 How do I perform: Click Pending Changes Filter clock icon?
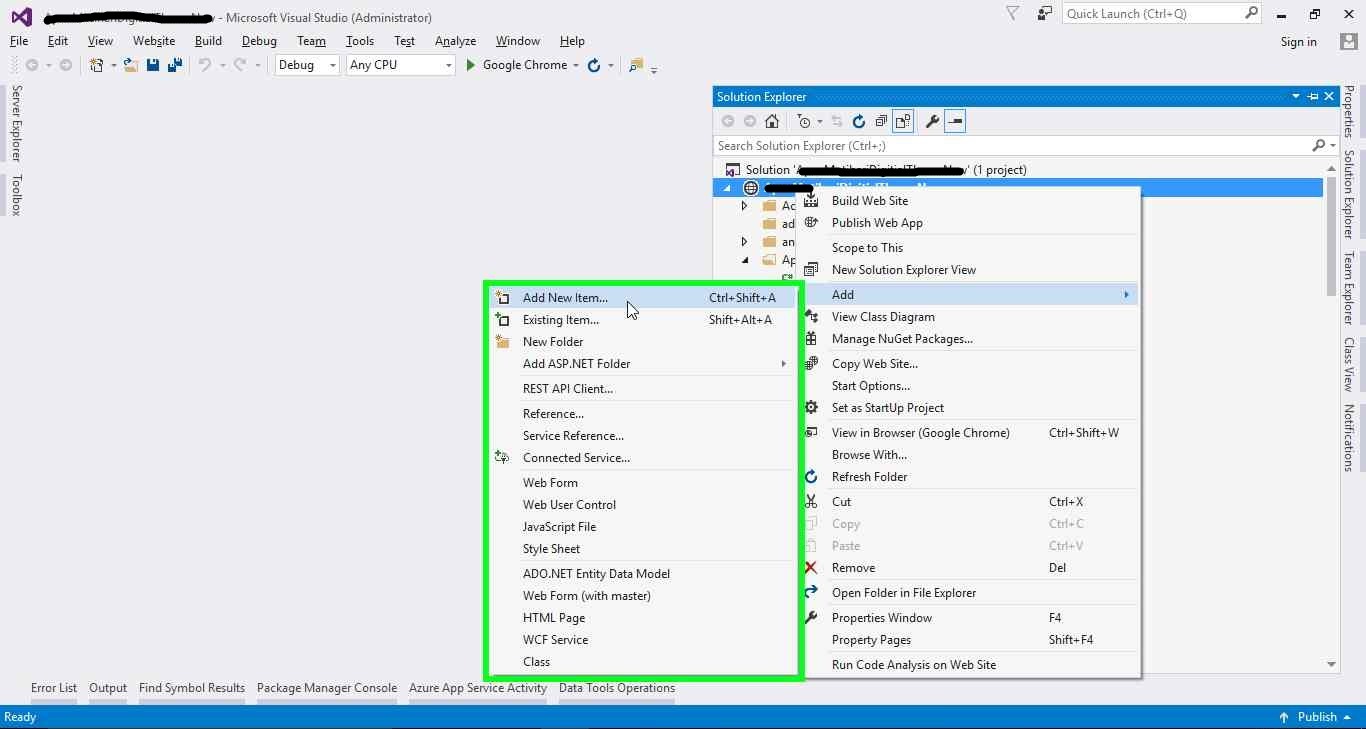[x=803, y=121]
